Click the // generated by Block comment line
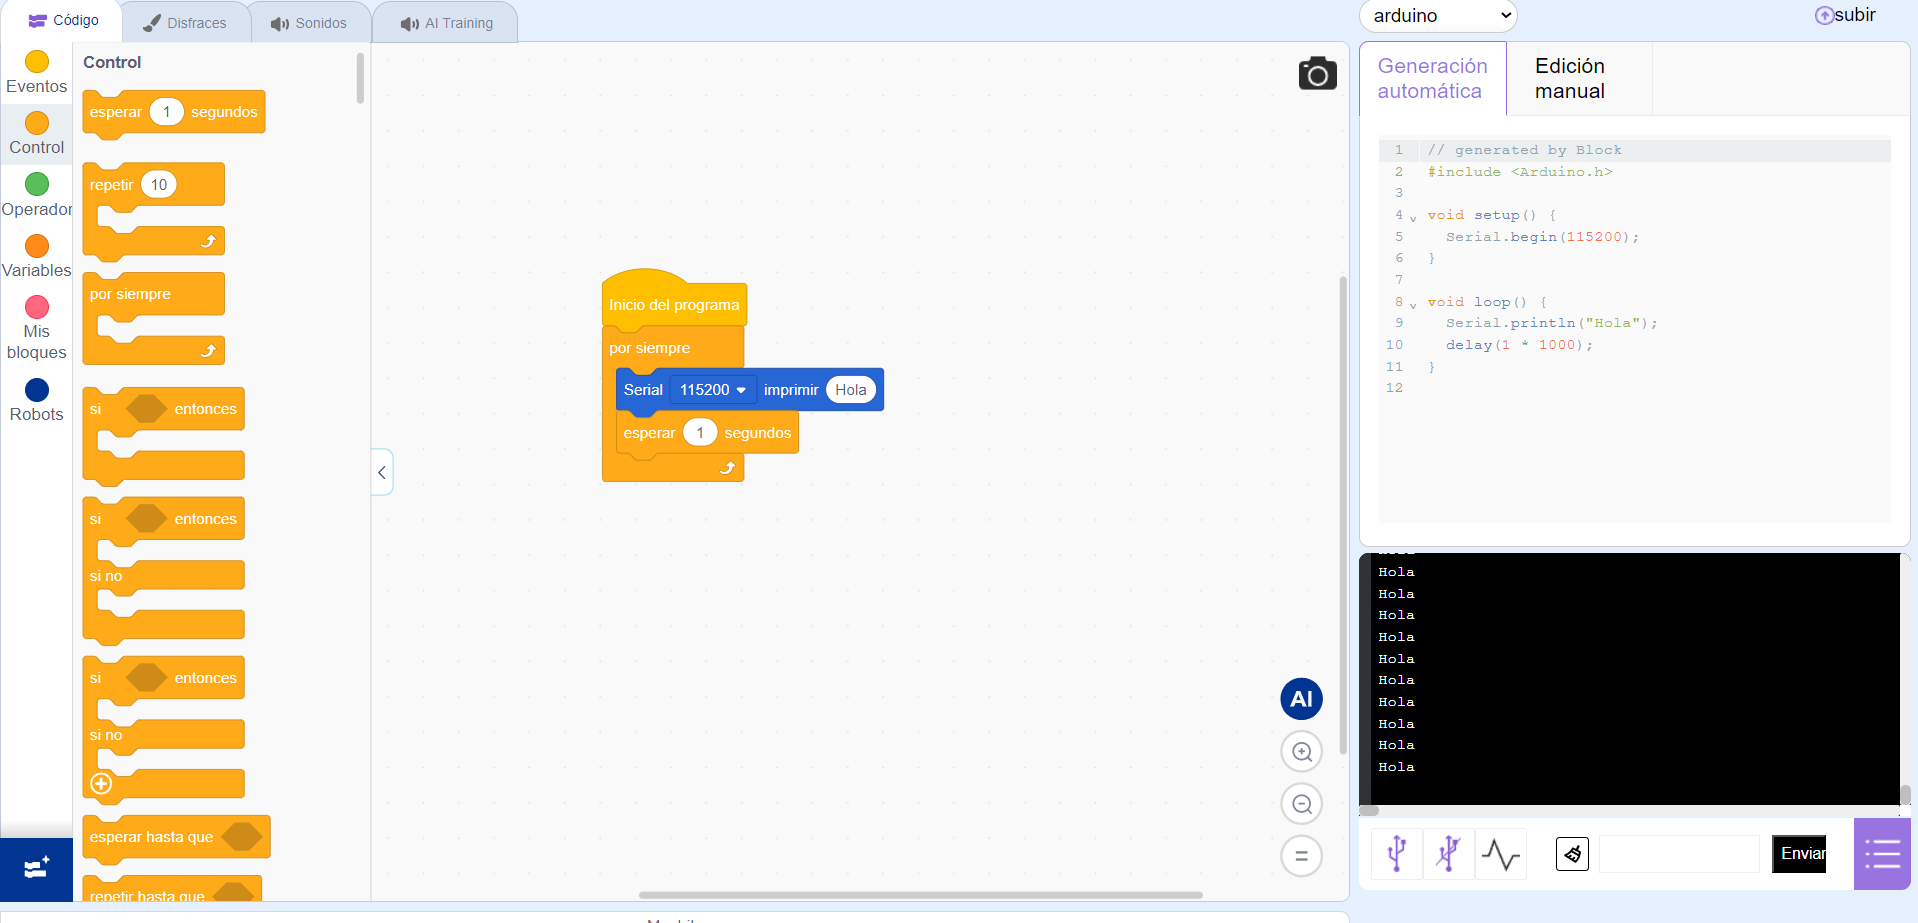The width and height of the screenshot is (1918, 923). click(1525, 150)
